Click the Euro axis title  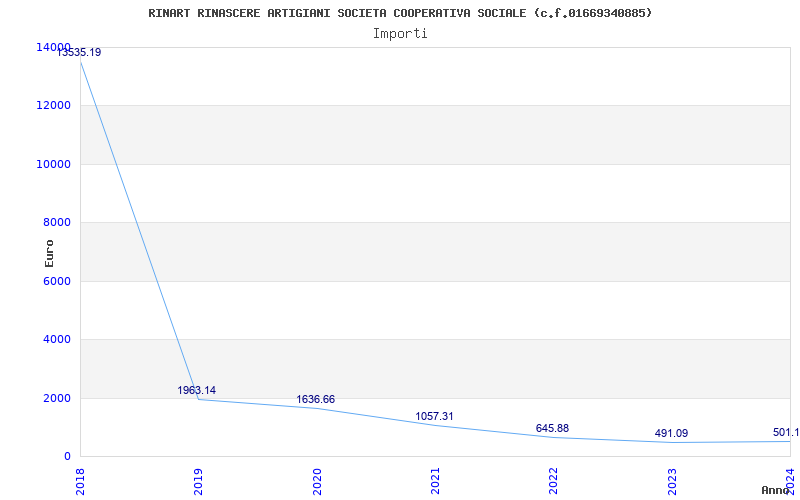pos(49,254)
